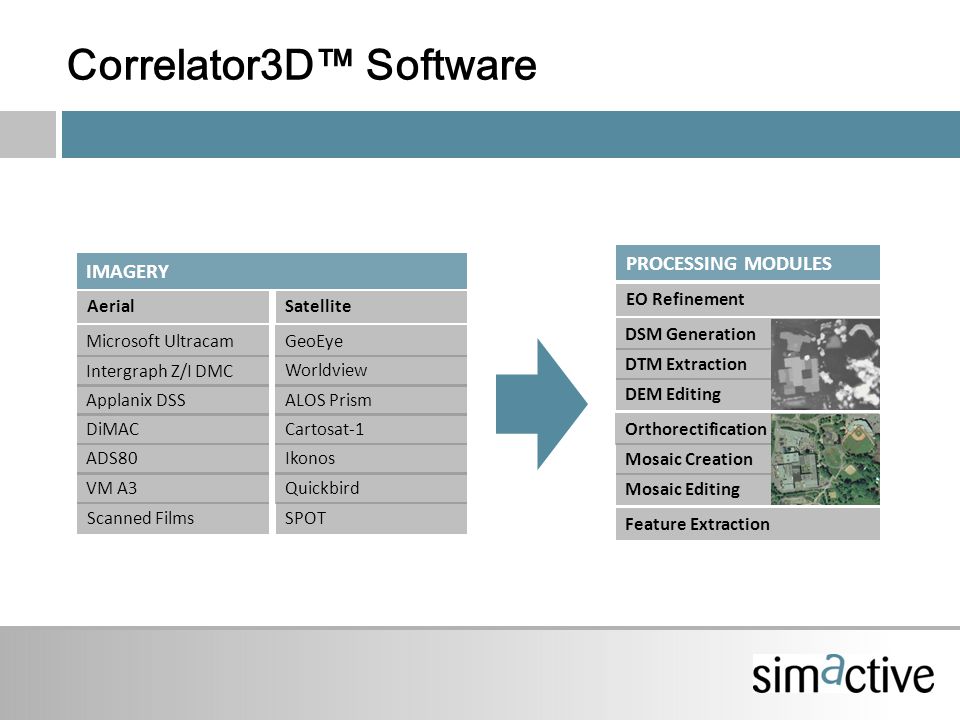Click the color aerial orthophoto thumbnail
960x720 pixels.
pyautogui.click(x=825, y=459)
